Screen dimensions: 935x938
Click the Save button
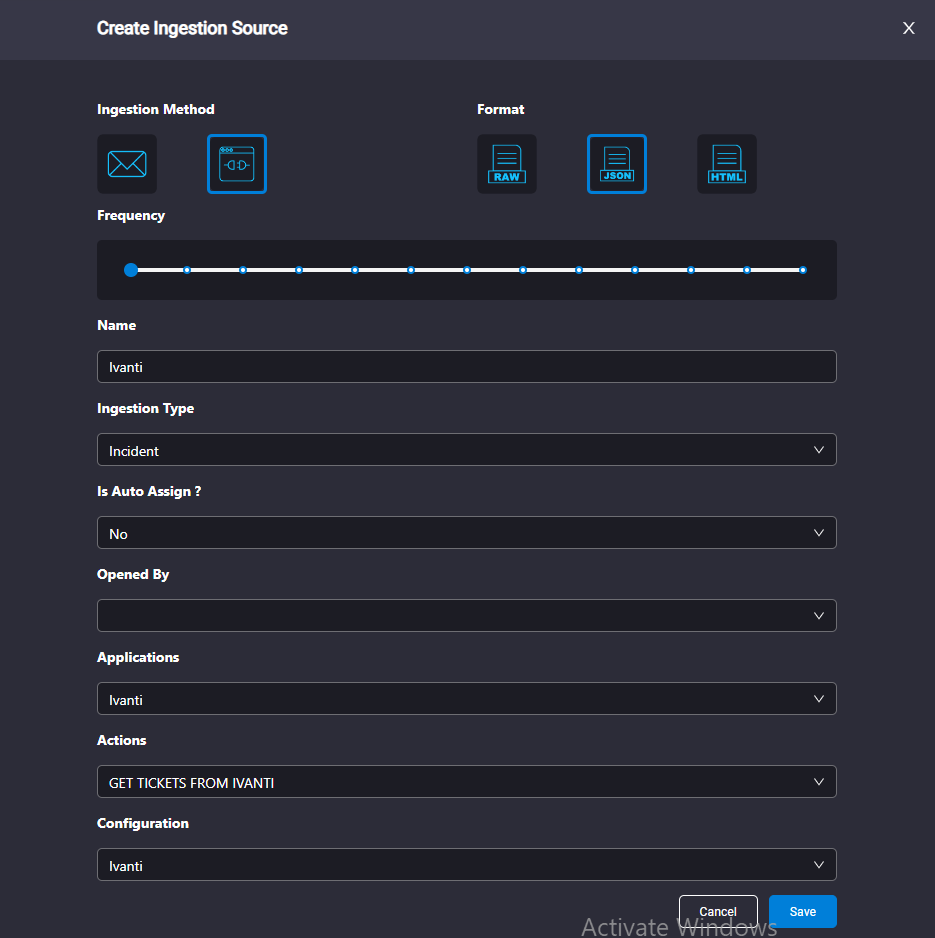point(802,912)
